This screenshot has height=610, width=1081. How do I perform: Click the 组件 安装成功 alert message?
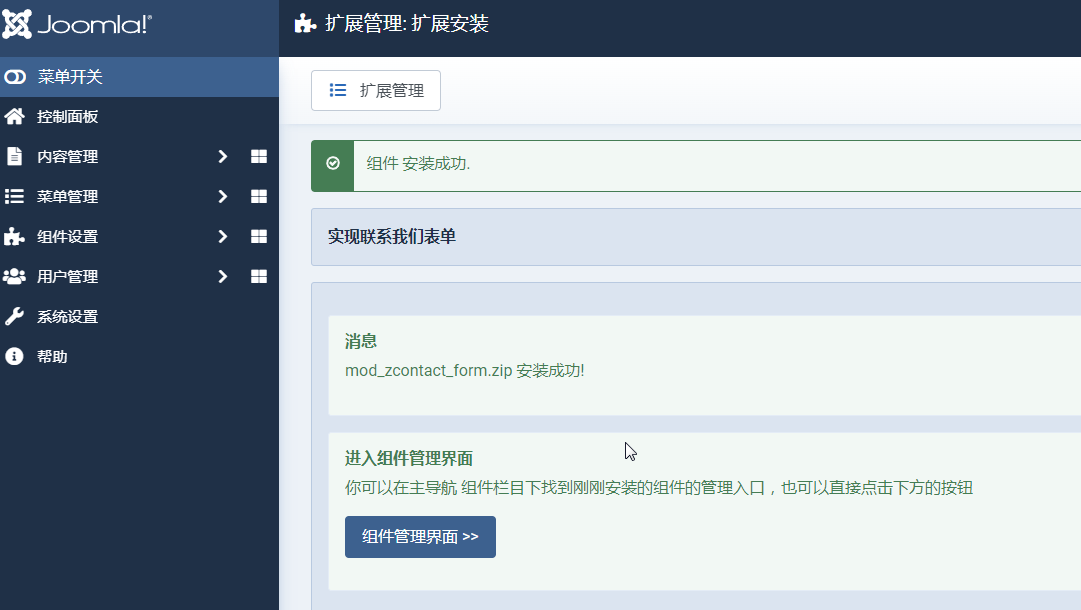[418, 163]
